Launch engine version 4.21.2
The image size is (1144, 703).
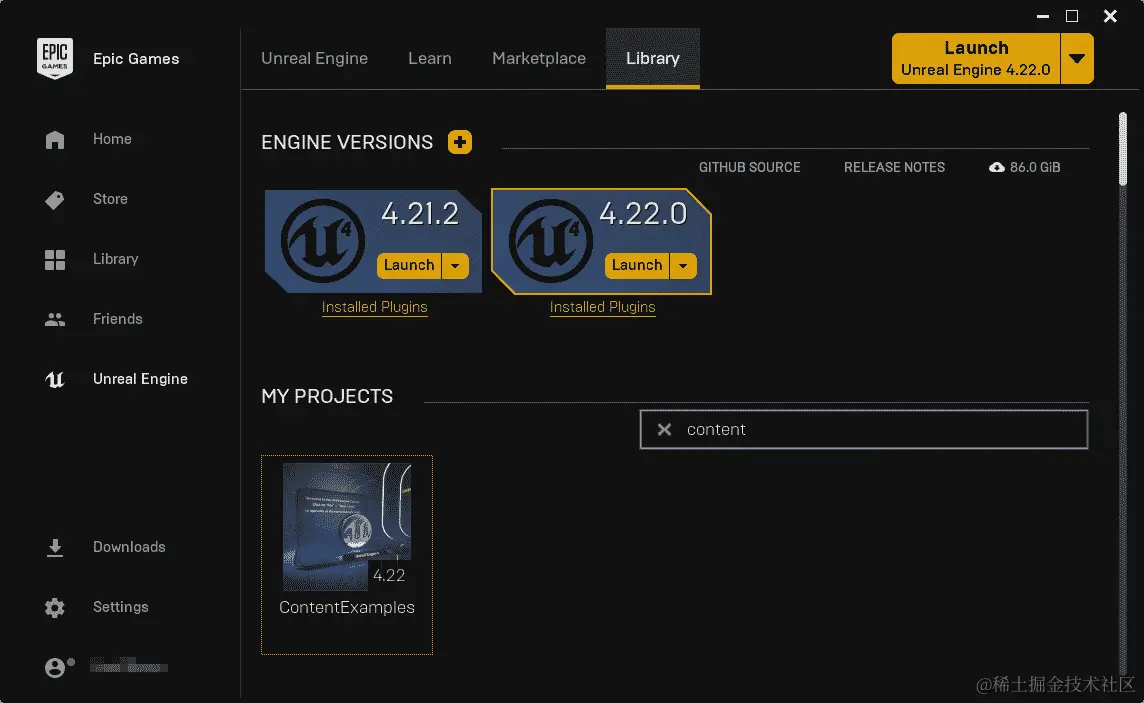point(409,265)
